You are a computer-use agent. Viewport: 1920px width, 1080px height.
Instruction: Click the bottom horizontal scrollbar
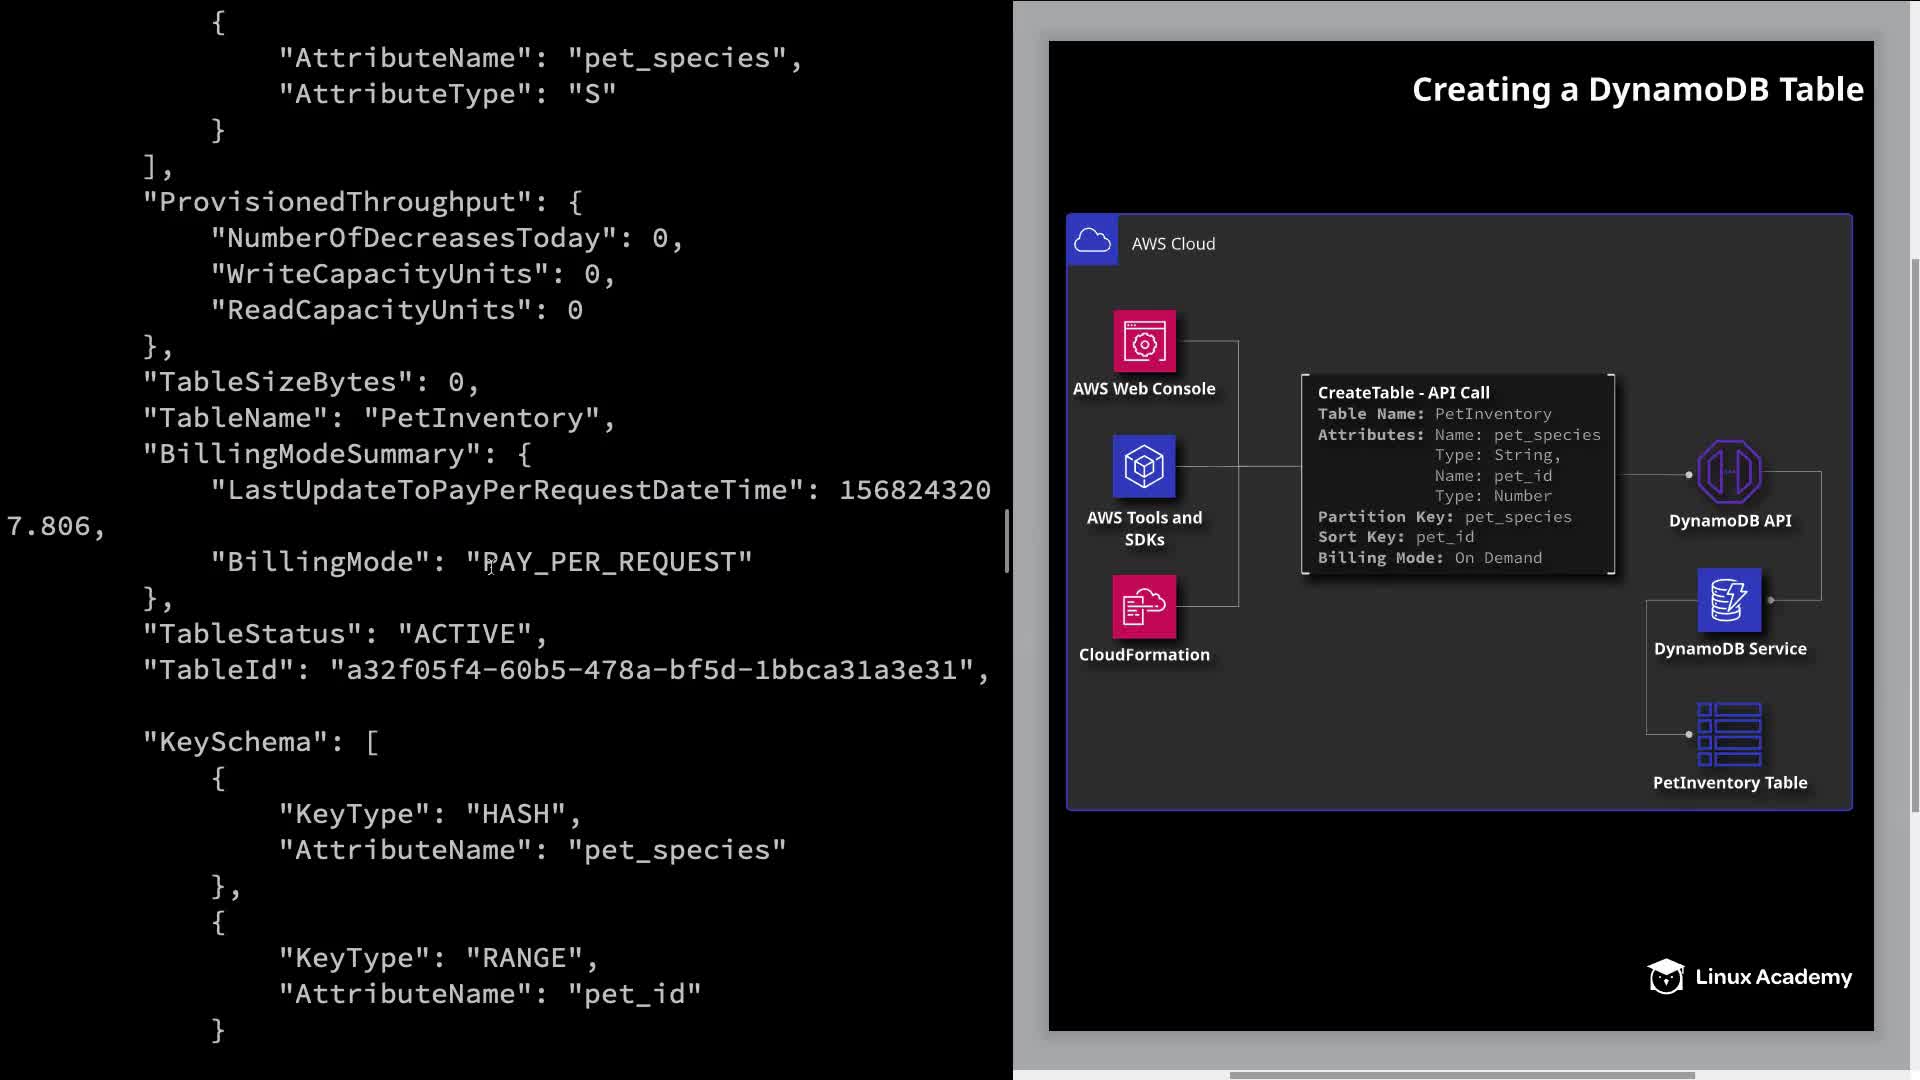point(1460,1075)
